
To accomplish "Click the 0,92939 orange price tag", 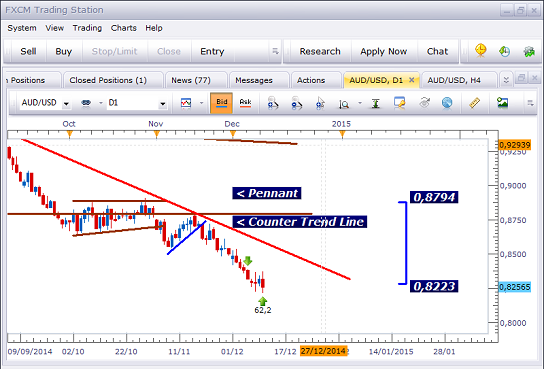I will 515,145.
